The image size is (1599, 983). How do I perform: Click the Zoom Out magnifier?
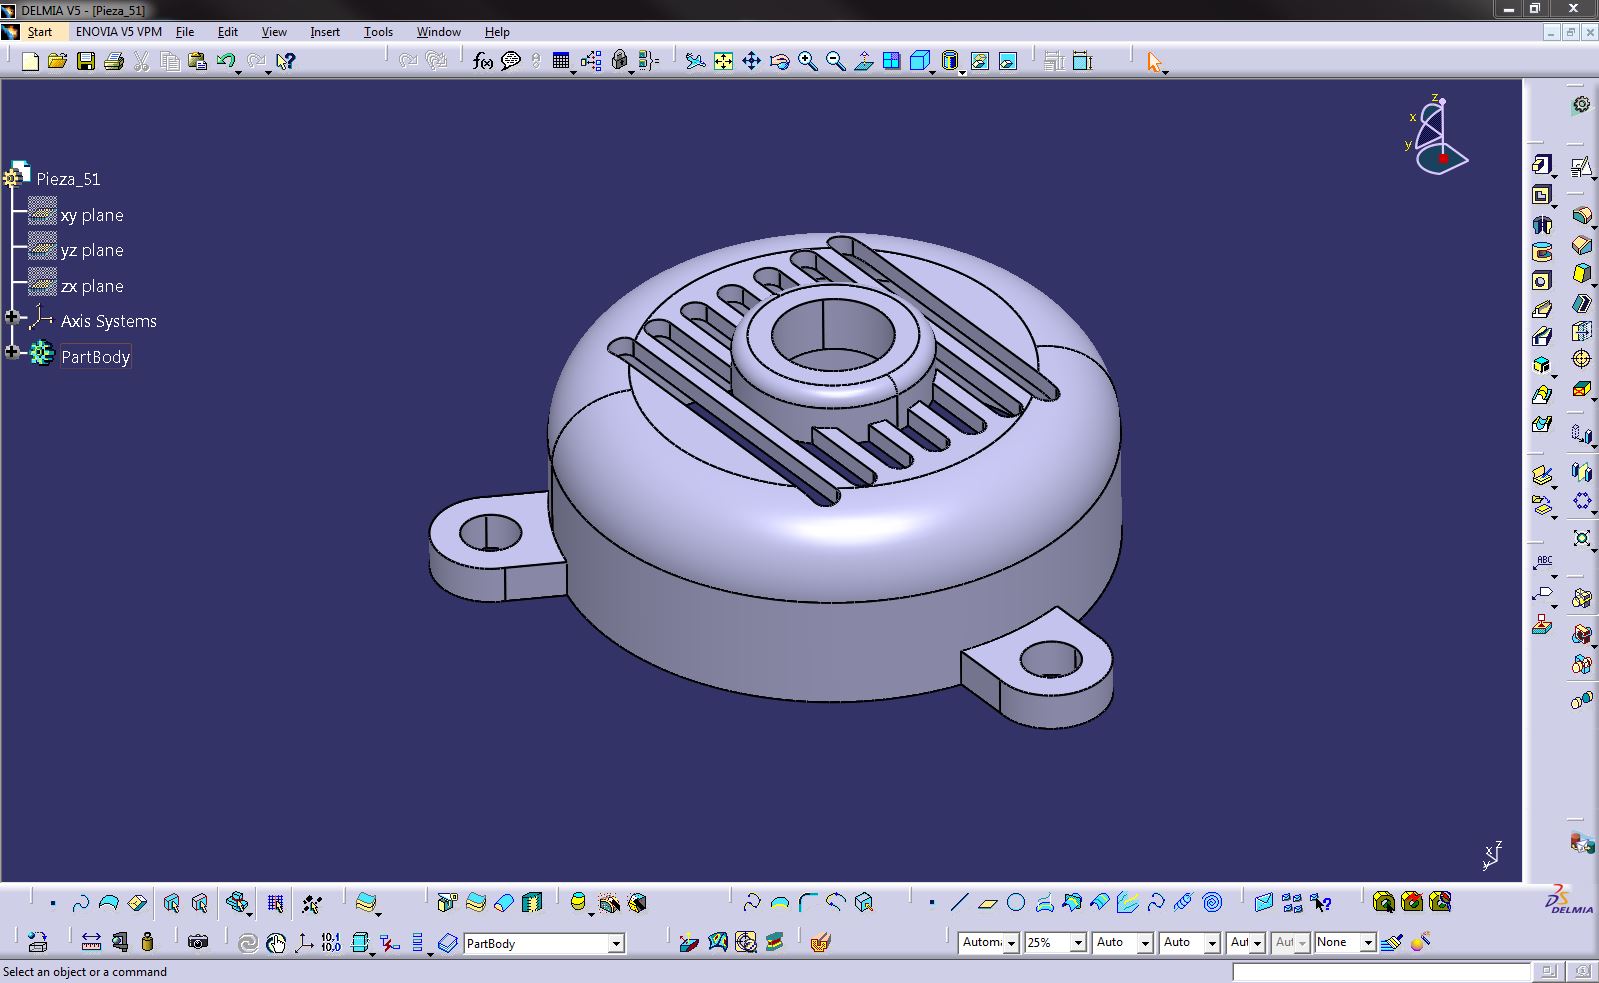tap(835, 61)
